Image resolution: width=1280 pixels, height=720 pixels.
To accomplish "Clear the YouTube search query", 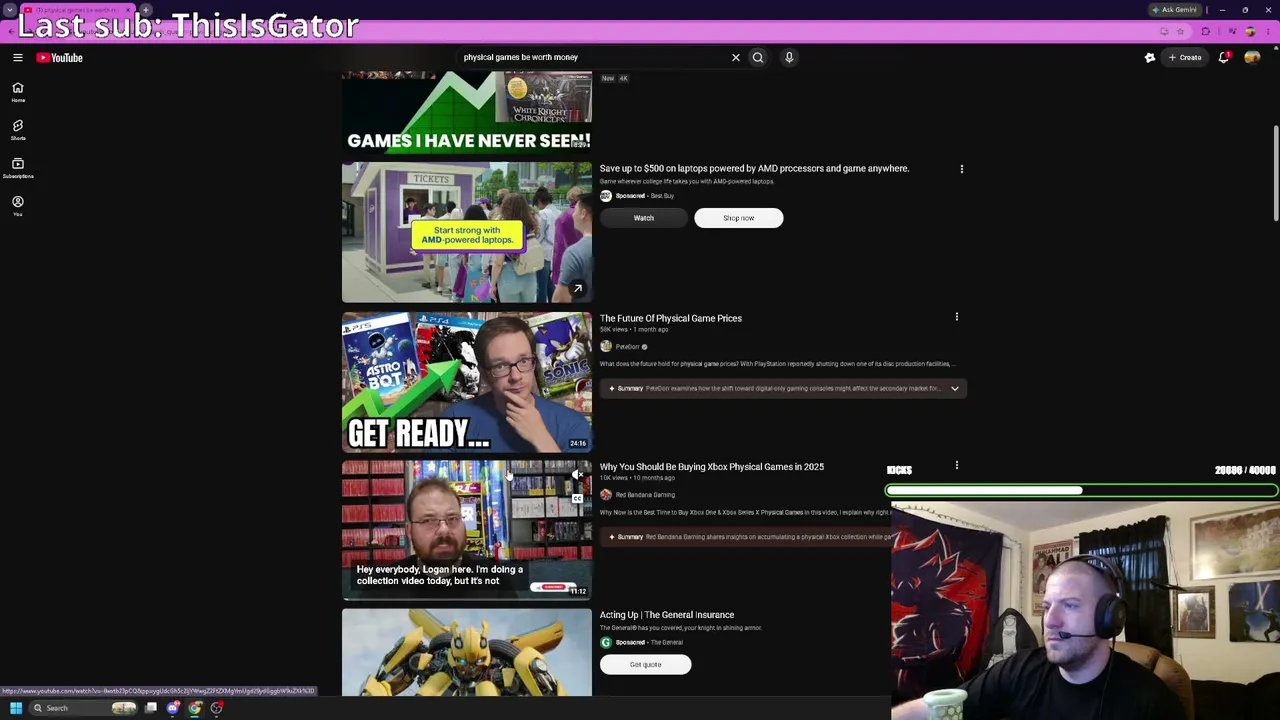I will pos(736,57).
